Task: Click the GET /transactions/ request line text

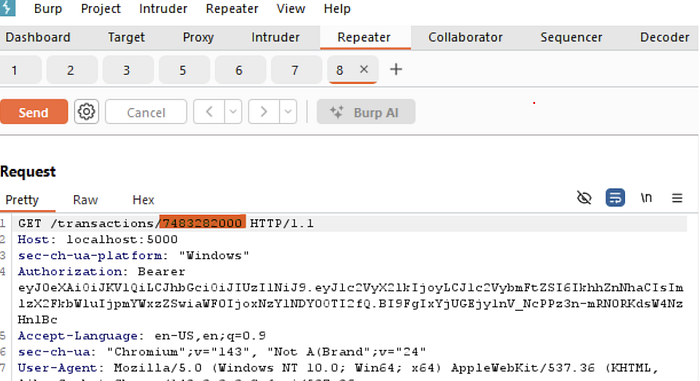Action: (88, 223)
